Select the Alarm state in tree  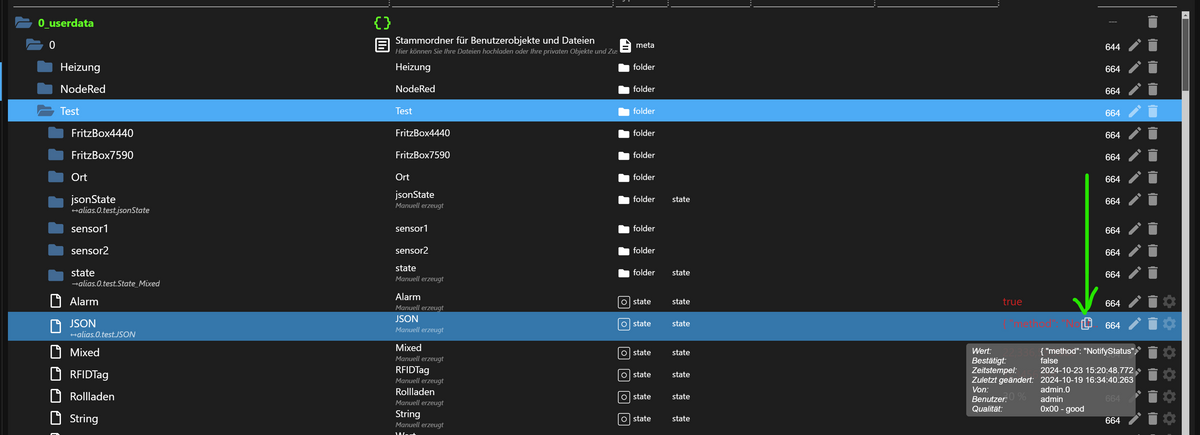(84, 301)
